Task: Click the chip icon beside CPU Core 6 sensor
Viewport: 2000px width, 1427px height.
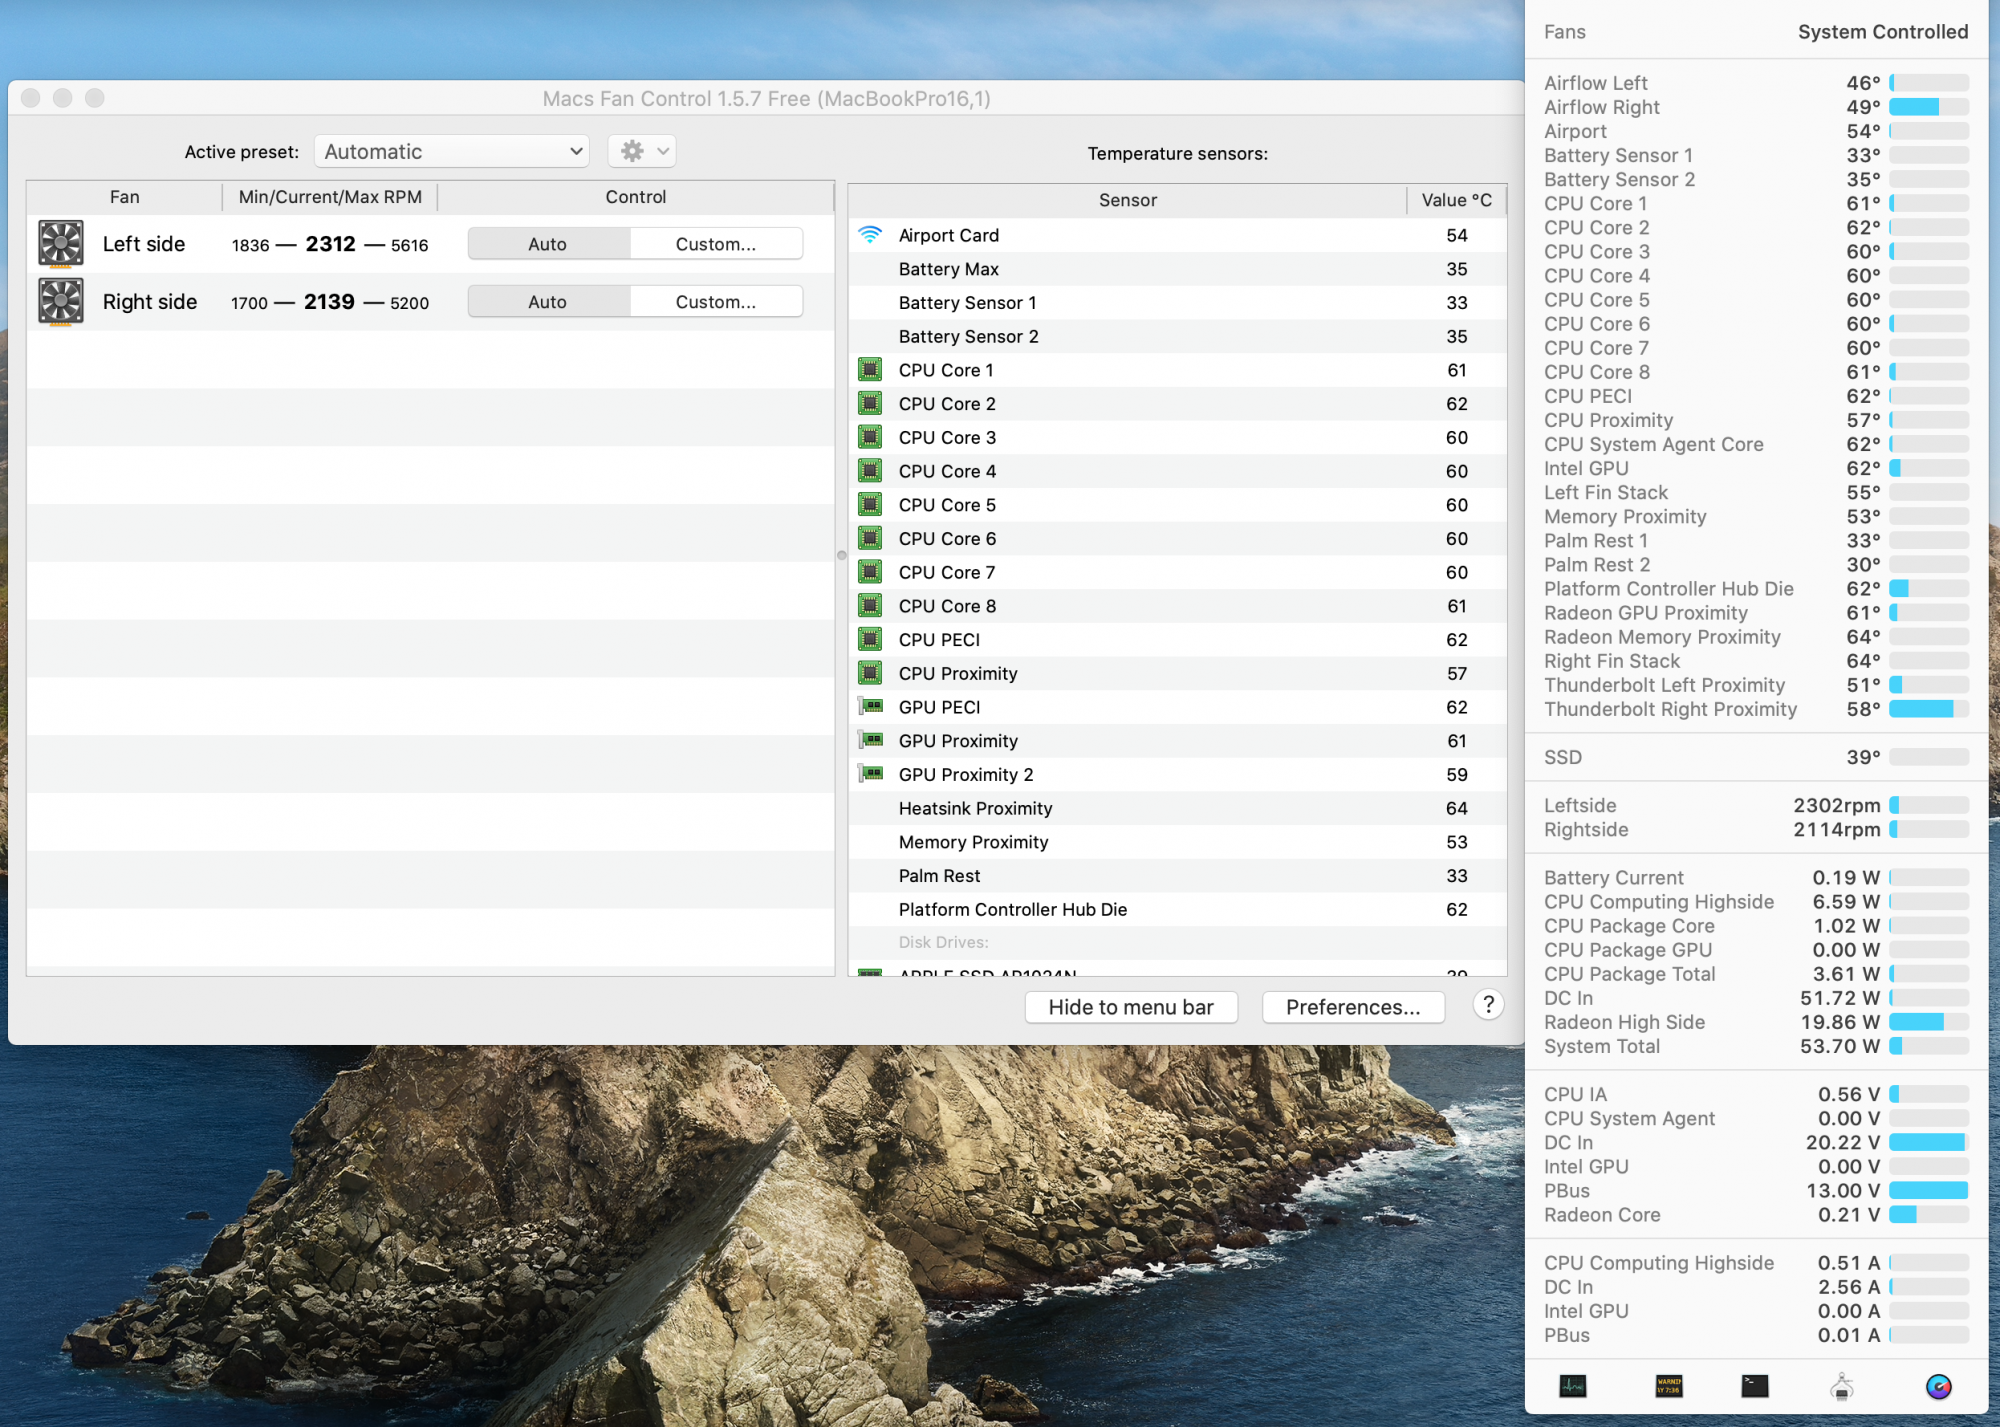Action: click(870, 539)
